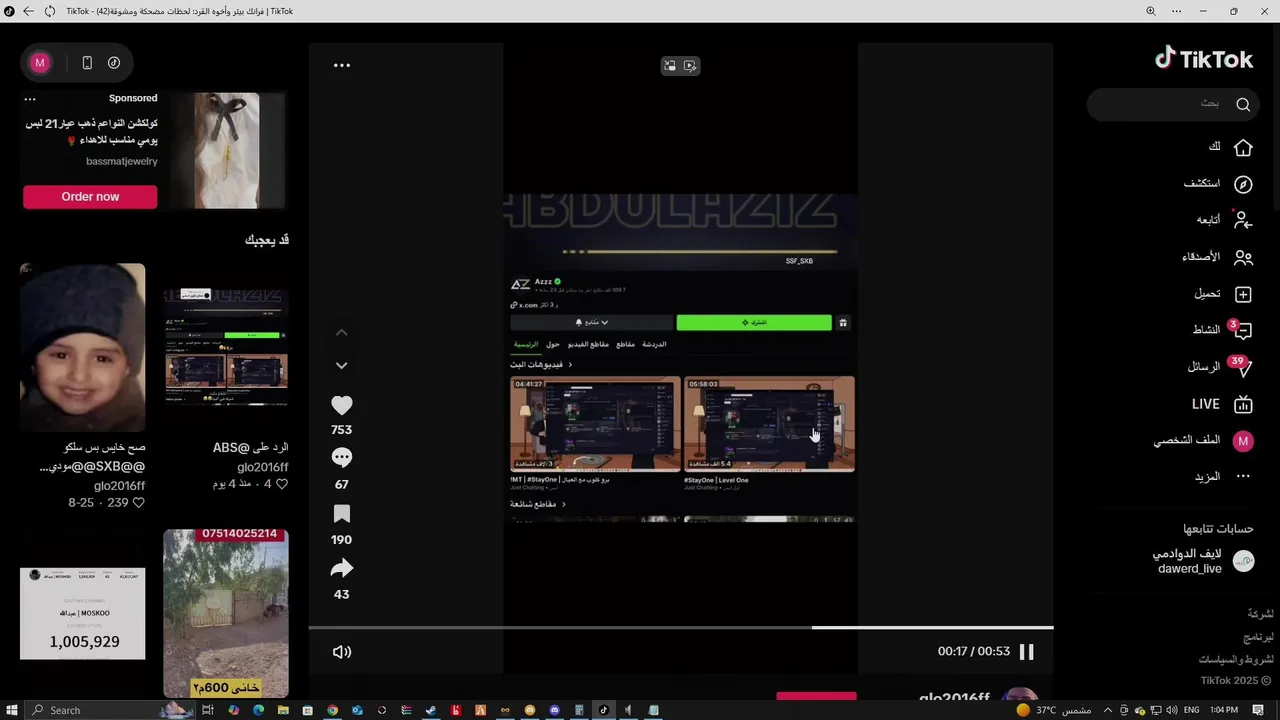Open the LIVE section
Screen dimensions: 1280x720
1222,404
